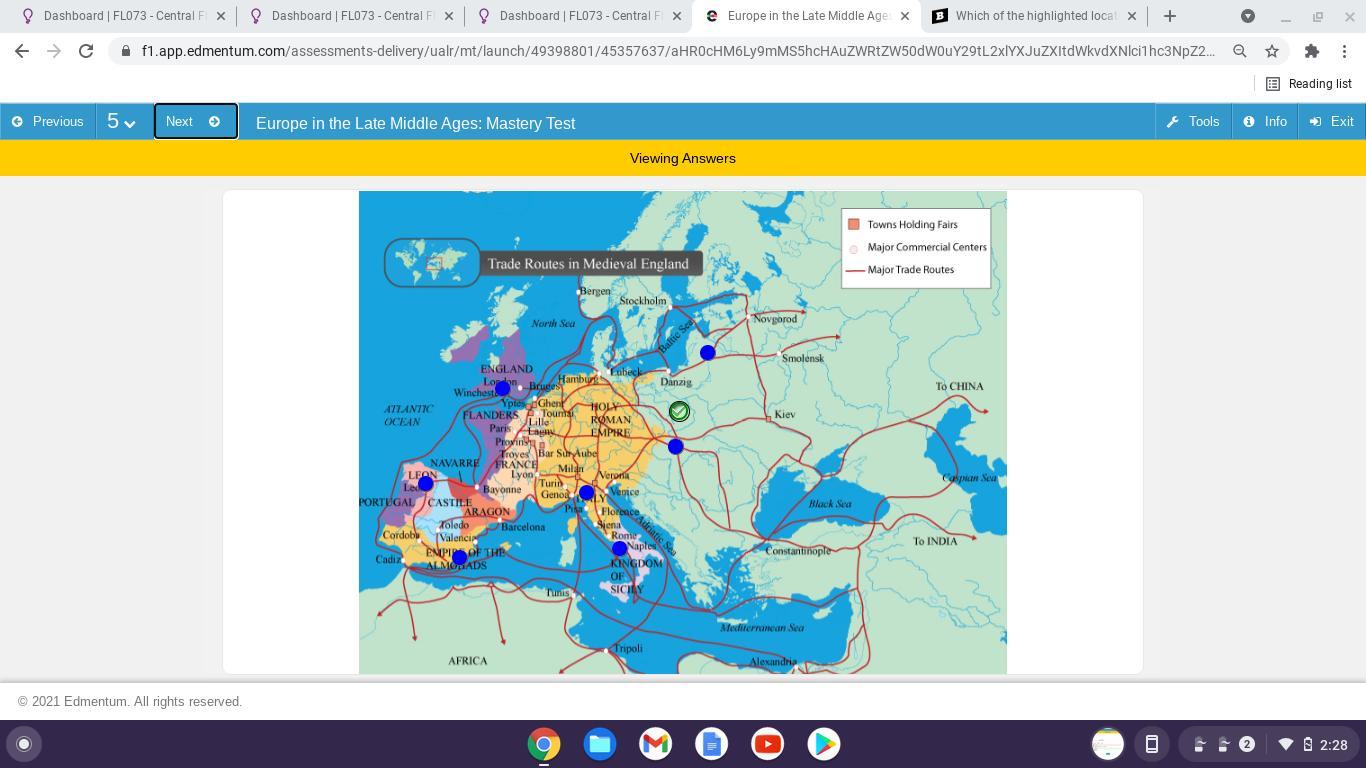The image size is (1366, 768).
Task: Click the 'Constantinople' label on the map
Action: [798, 551]
